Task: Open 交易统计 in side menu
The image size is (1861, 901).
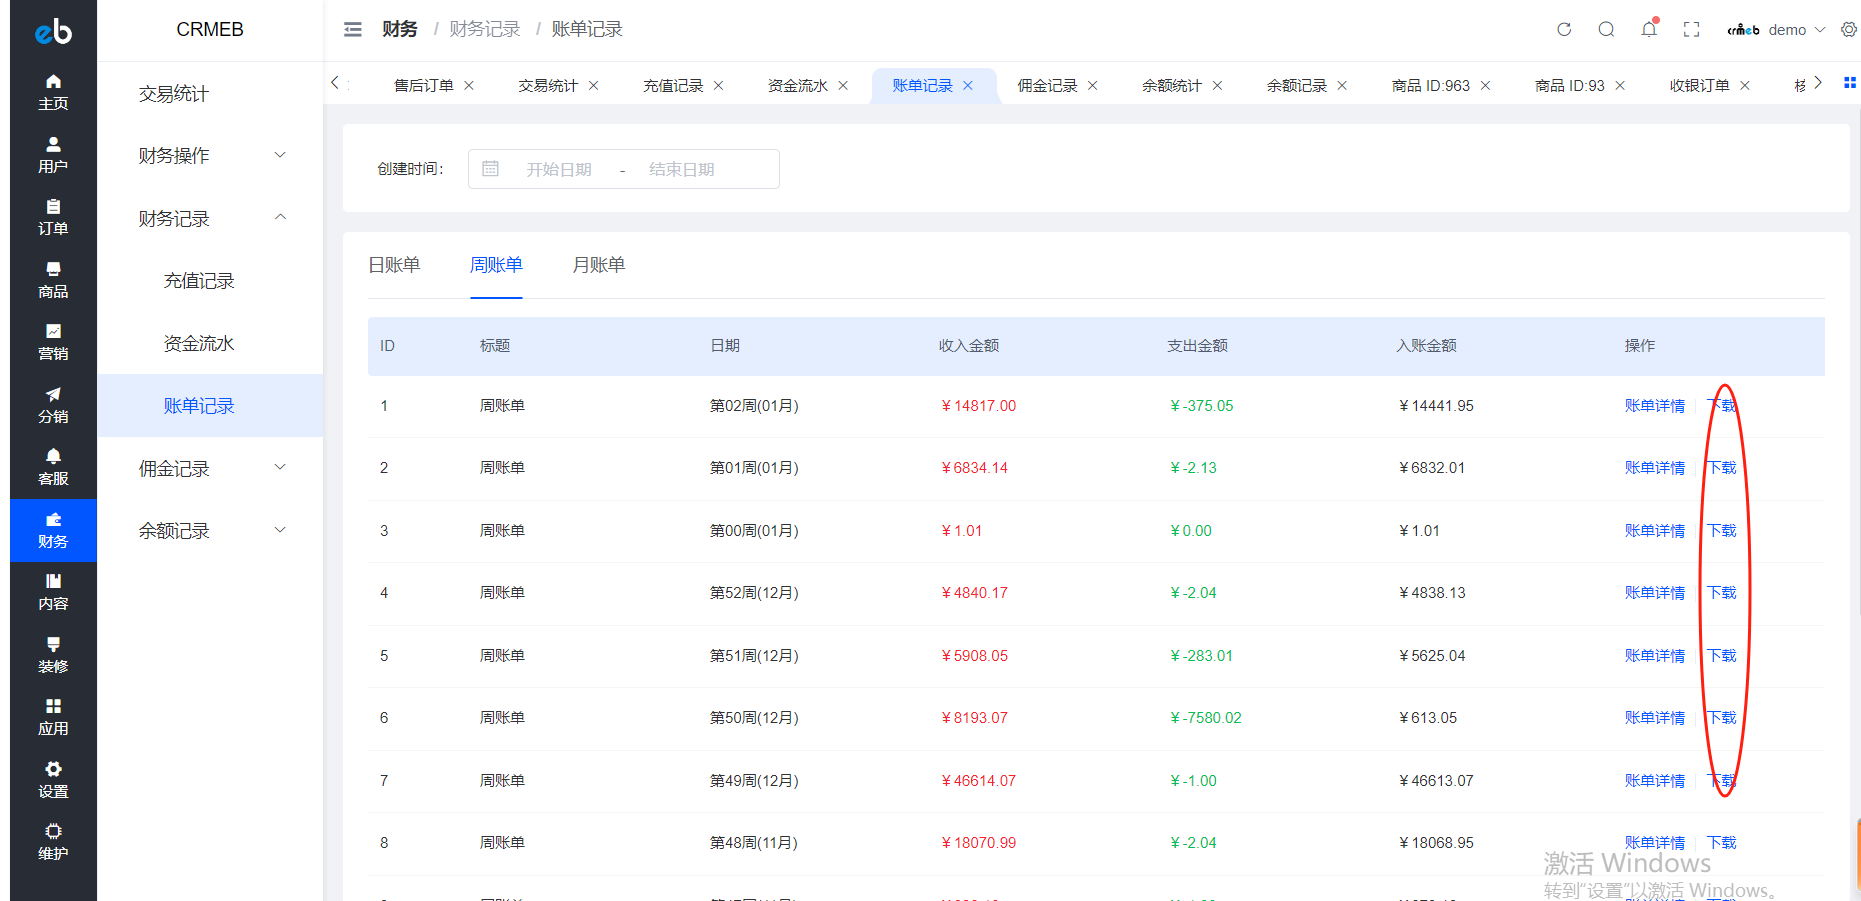Action: 174,93
